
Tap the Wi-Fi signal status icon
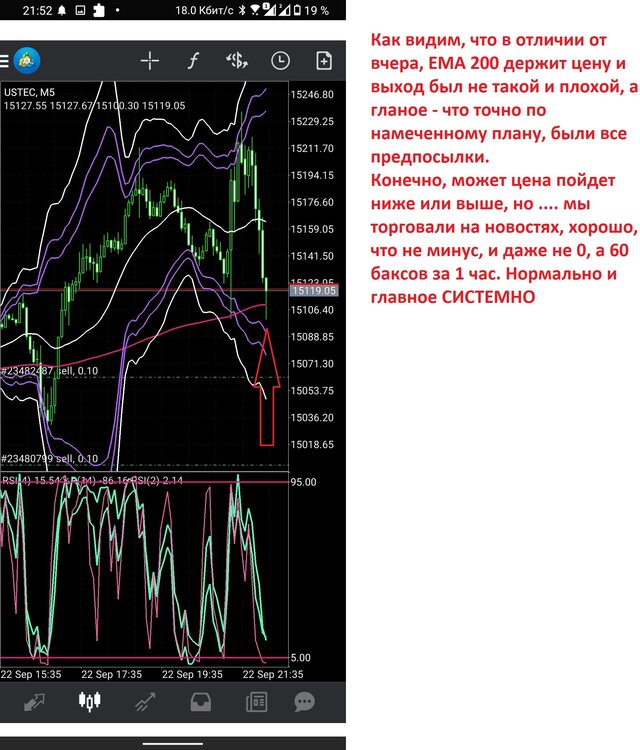point(255,10)
